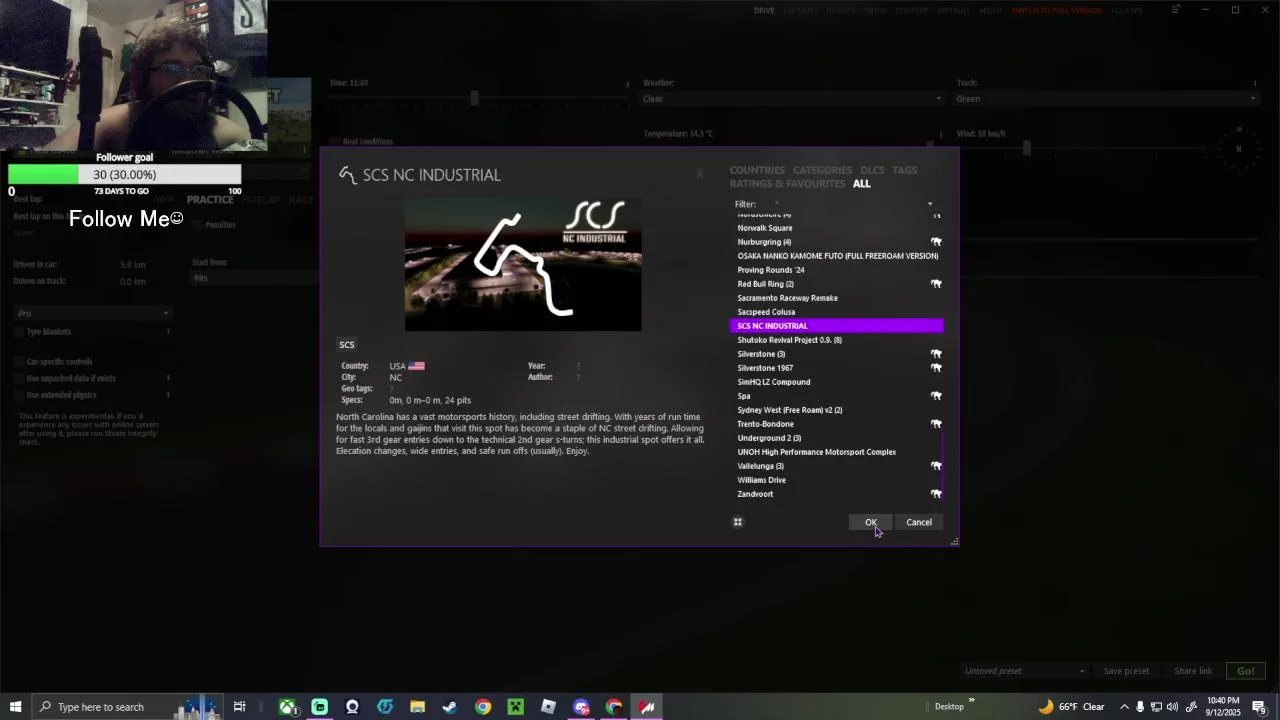
Task: Expand the Filter dropdown arrow
Action: click(x=930, y=204)
